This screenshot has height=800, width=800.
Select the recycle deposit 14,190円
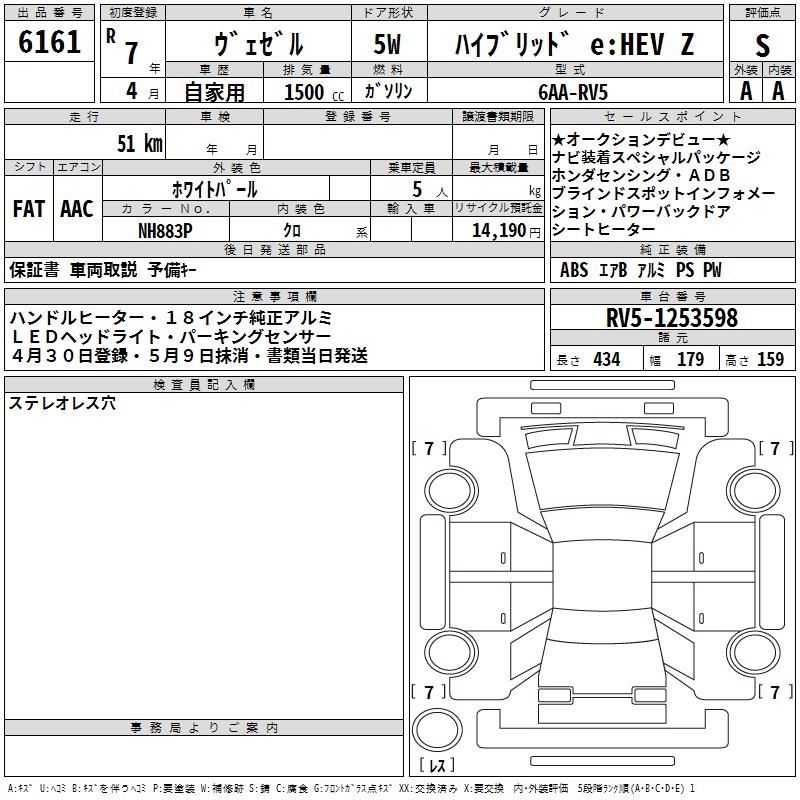coord(506,231)
